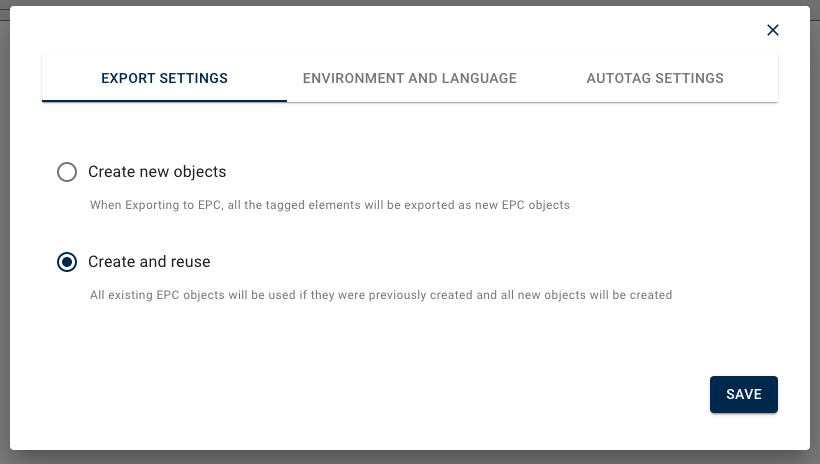Click the "Create new objects" label text

[x=157, y=172]
